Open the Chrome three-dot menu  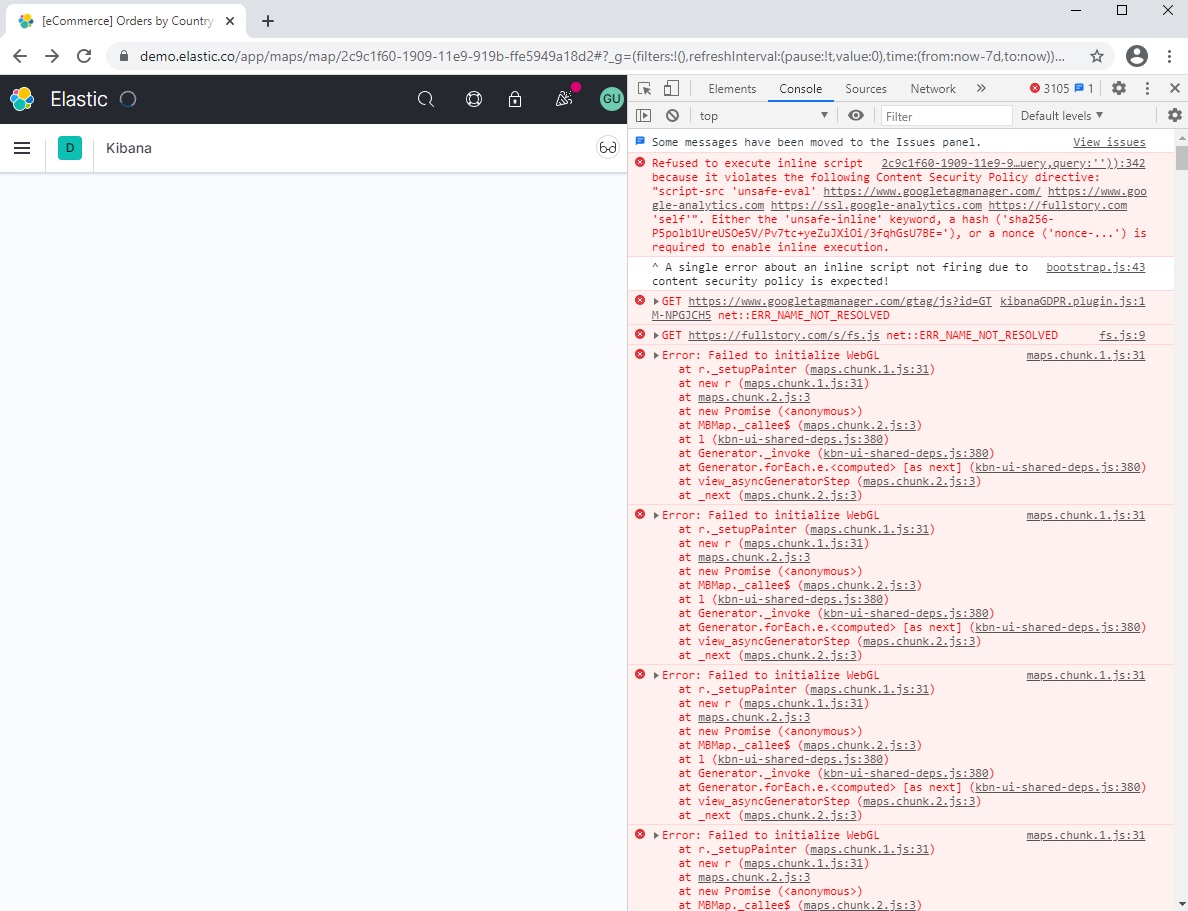click(1169, 56)
